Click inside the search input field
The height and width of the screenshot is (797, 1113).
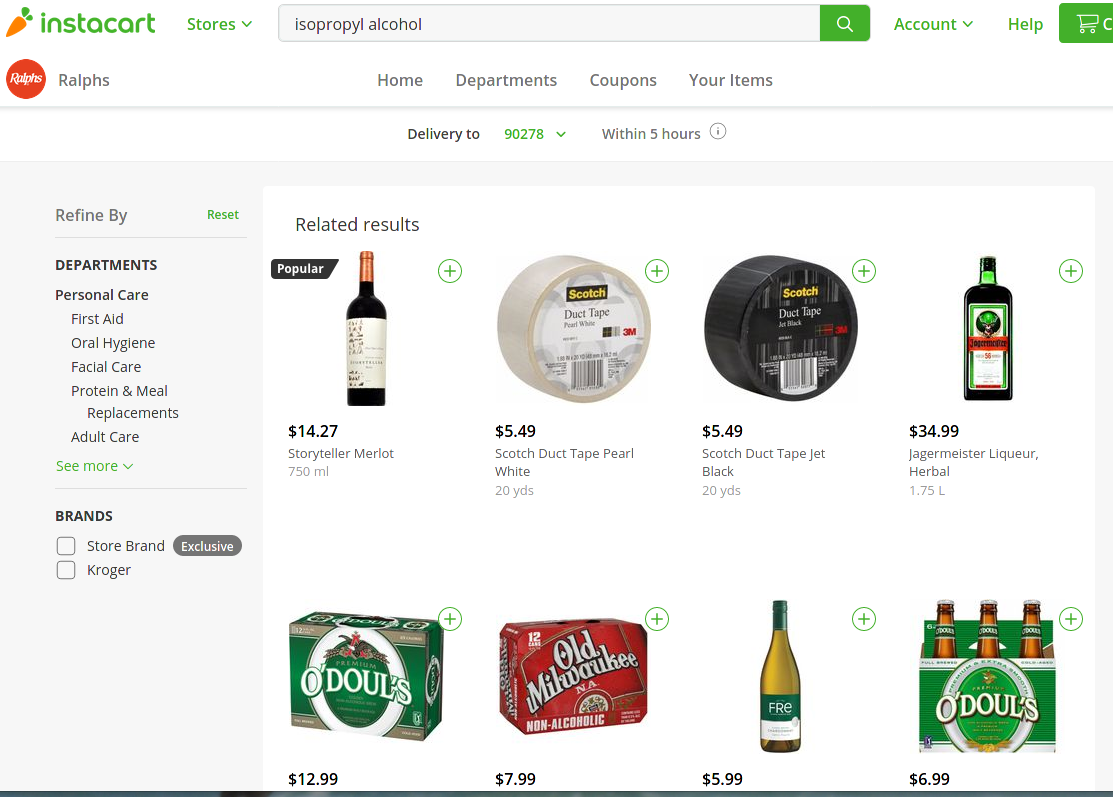pyautogui.click(x=550, y=22)
